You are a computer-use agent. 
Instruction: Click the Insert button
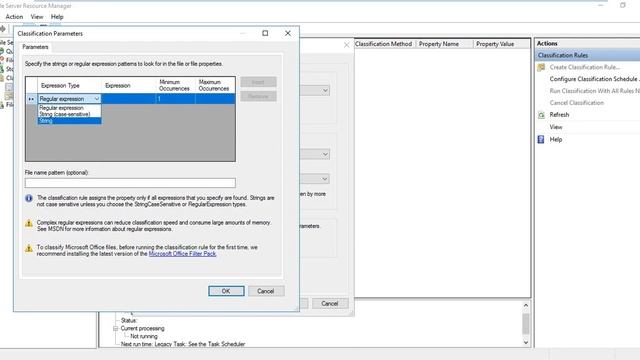pos(258,82)
